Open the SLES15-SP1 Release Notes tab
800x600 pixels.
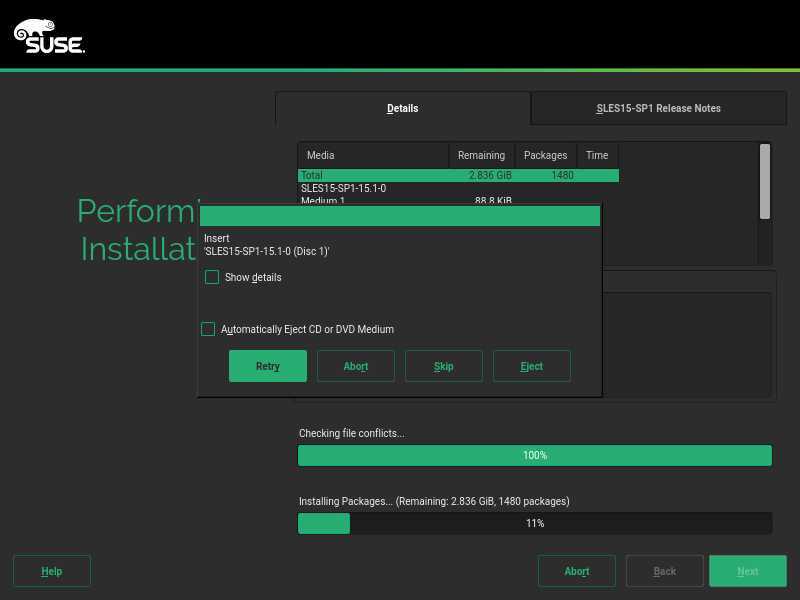tap(658, 108)
